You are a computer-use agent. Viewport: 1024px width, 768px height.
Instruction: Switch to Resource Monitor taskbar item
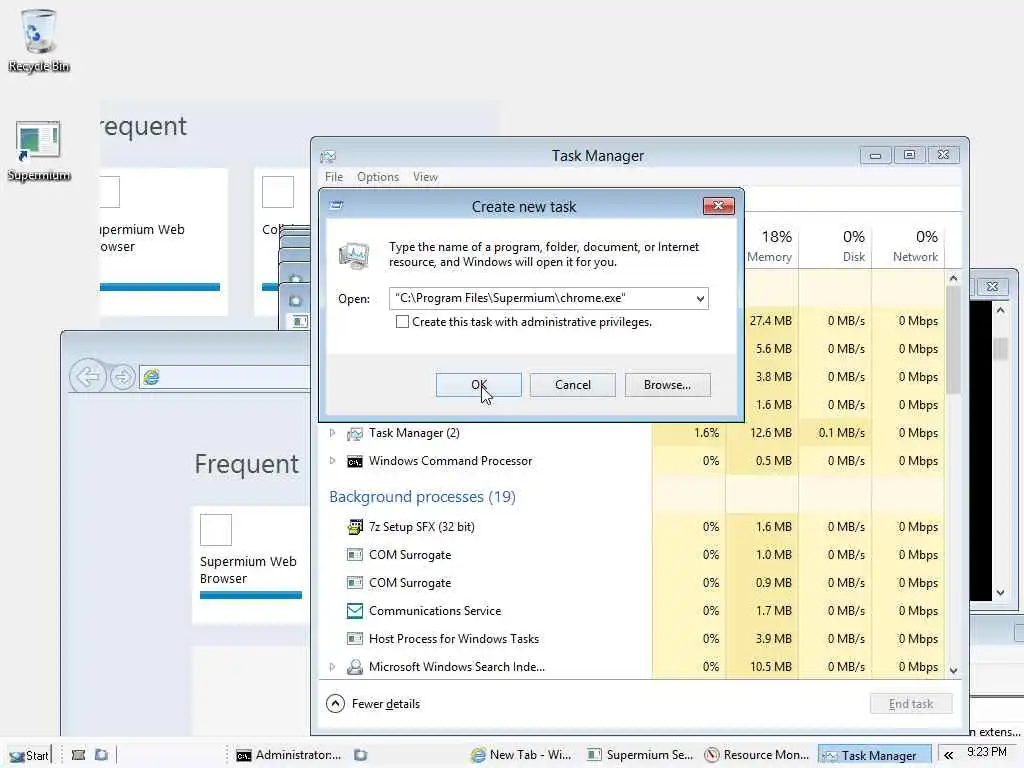pyautogui.click(x=758, y=755)
